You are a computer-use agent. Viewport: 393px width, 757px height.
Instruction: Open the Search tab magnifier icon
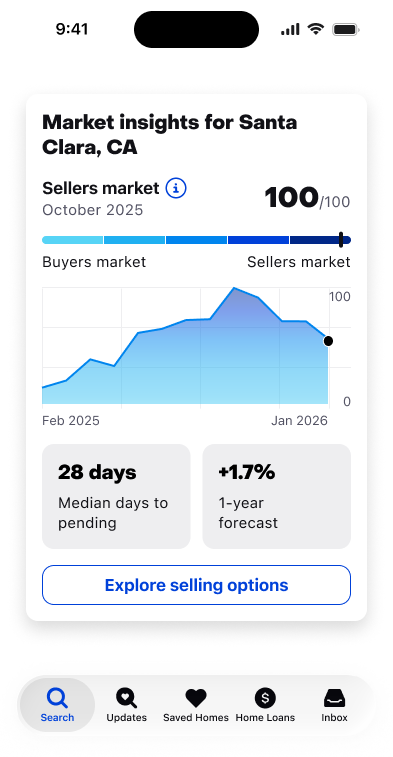(x=57, y=698)
